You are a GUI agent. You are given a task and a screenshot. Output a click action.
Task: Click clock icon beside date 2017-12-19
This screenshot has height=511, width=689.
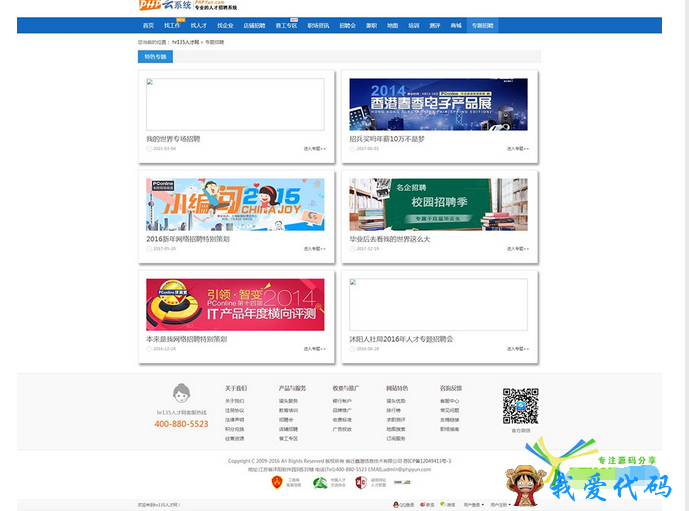click(352, 249)
